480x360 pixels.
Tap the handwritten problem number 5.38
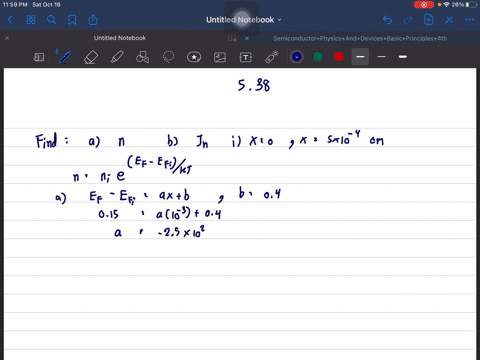254,85
